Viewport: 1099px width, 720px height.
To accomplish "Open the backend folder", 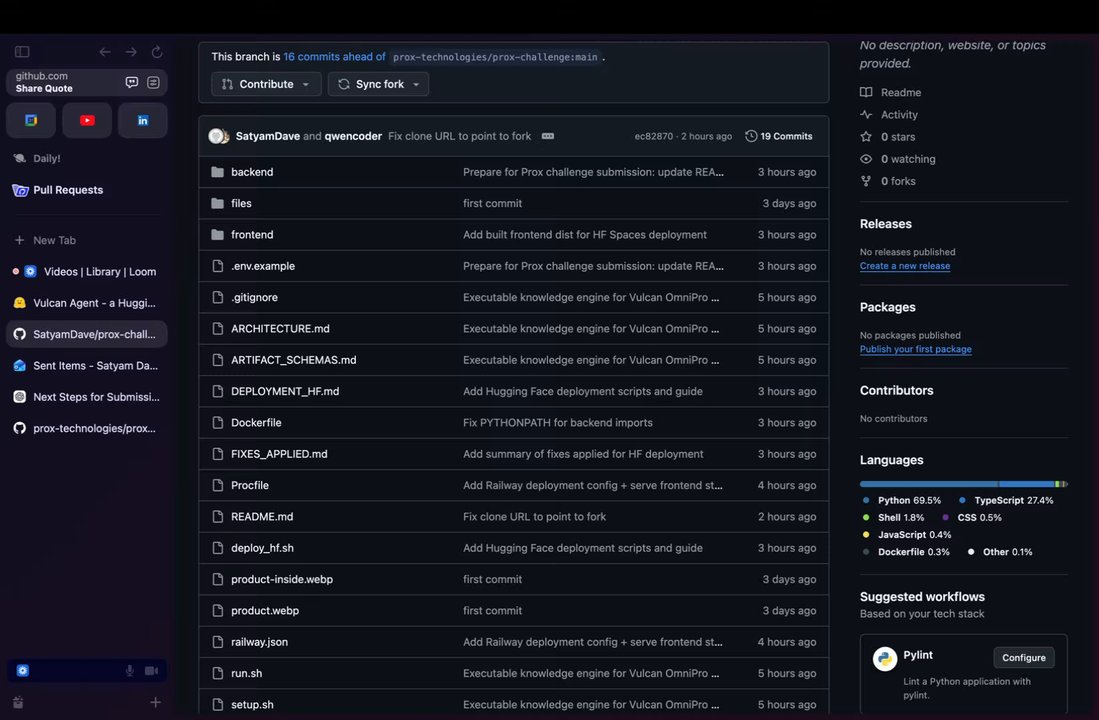I will (x=252, y=172).
